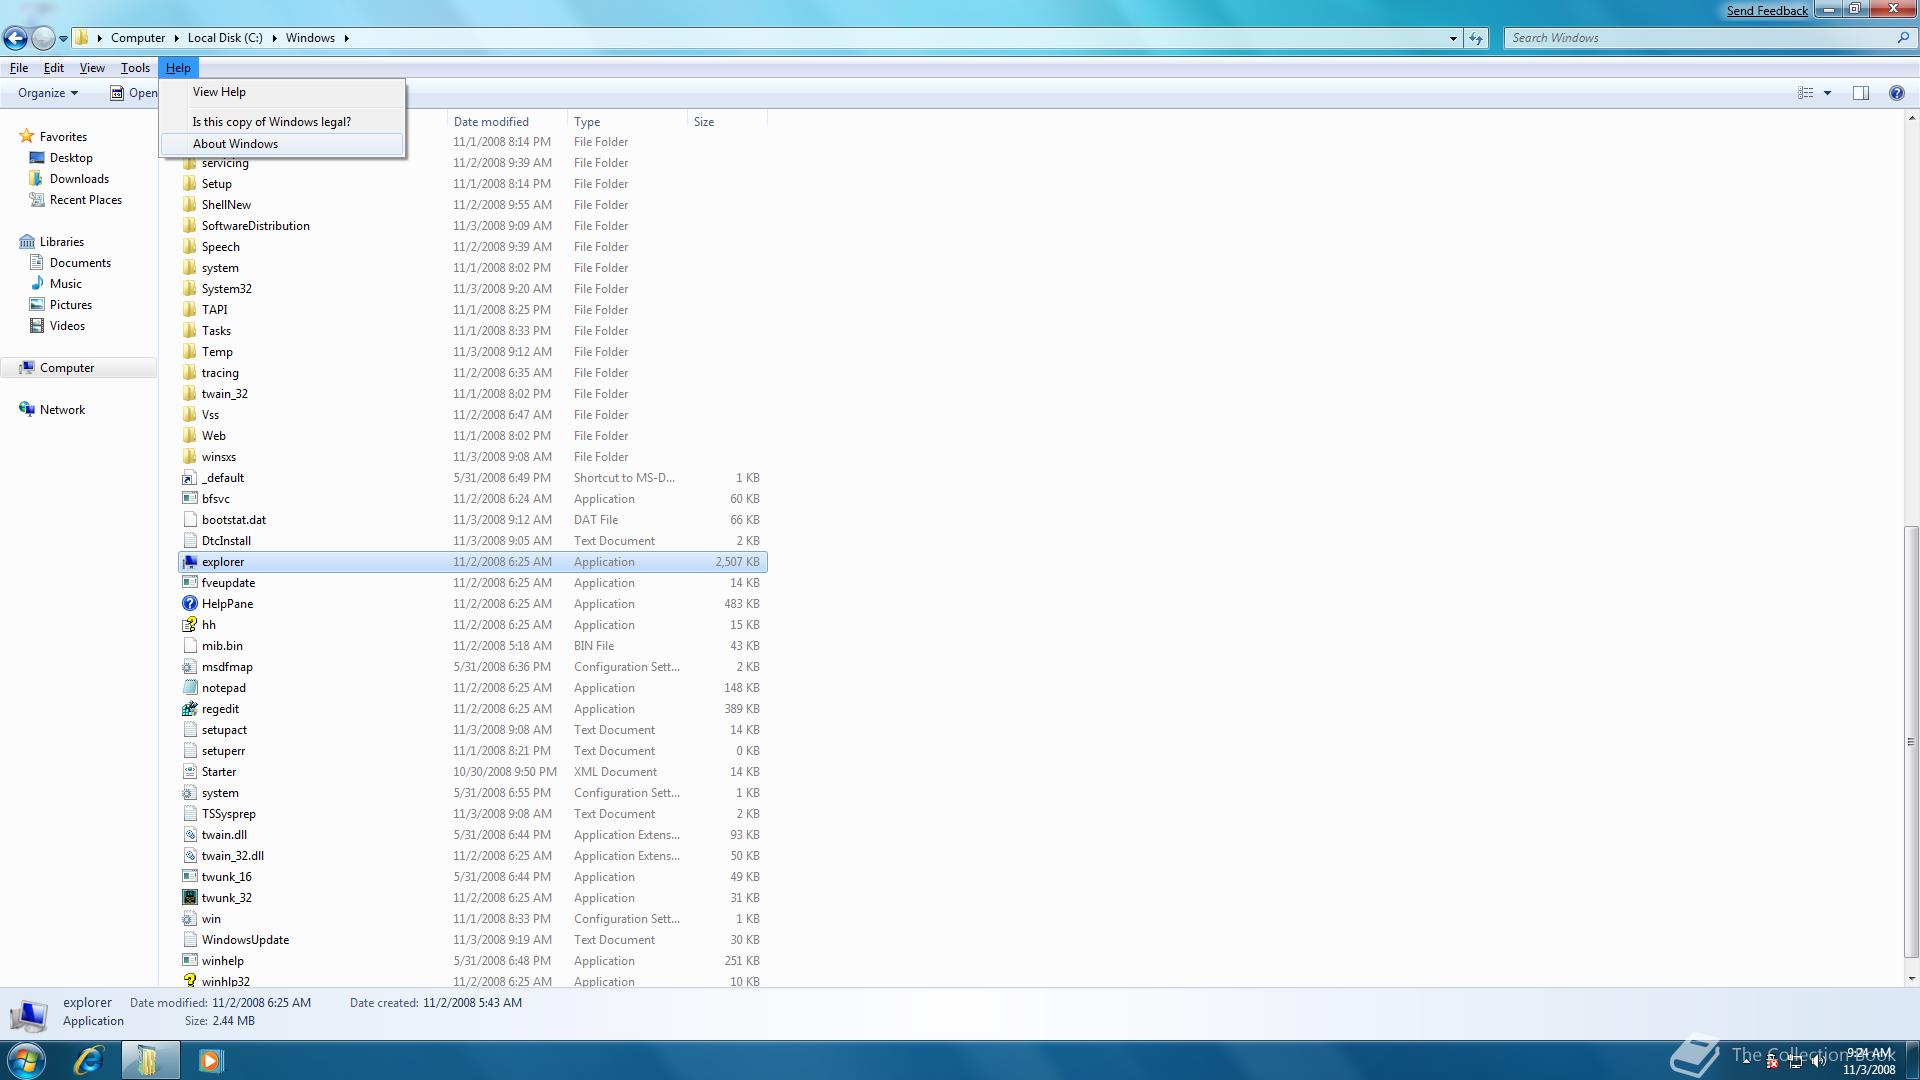Viewport: 1920px width, 1080px height.
Task: Choose Is this copy of Windows legal?
Action: click(283, 122)
